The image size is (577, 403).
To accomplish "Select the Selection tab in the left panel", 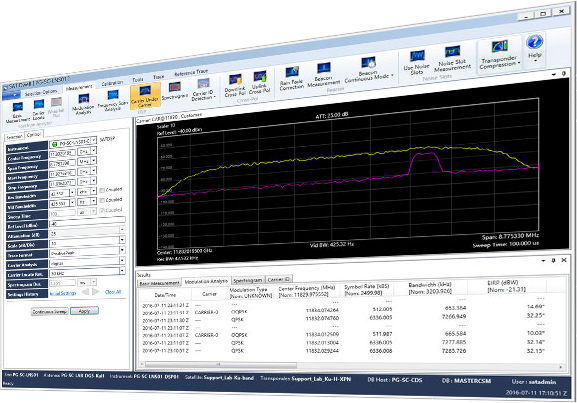I will tap(14, 137).
